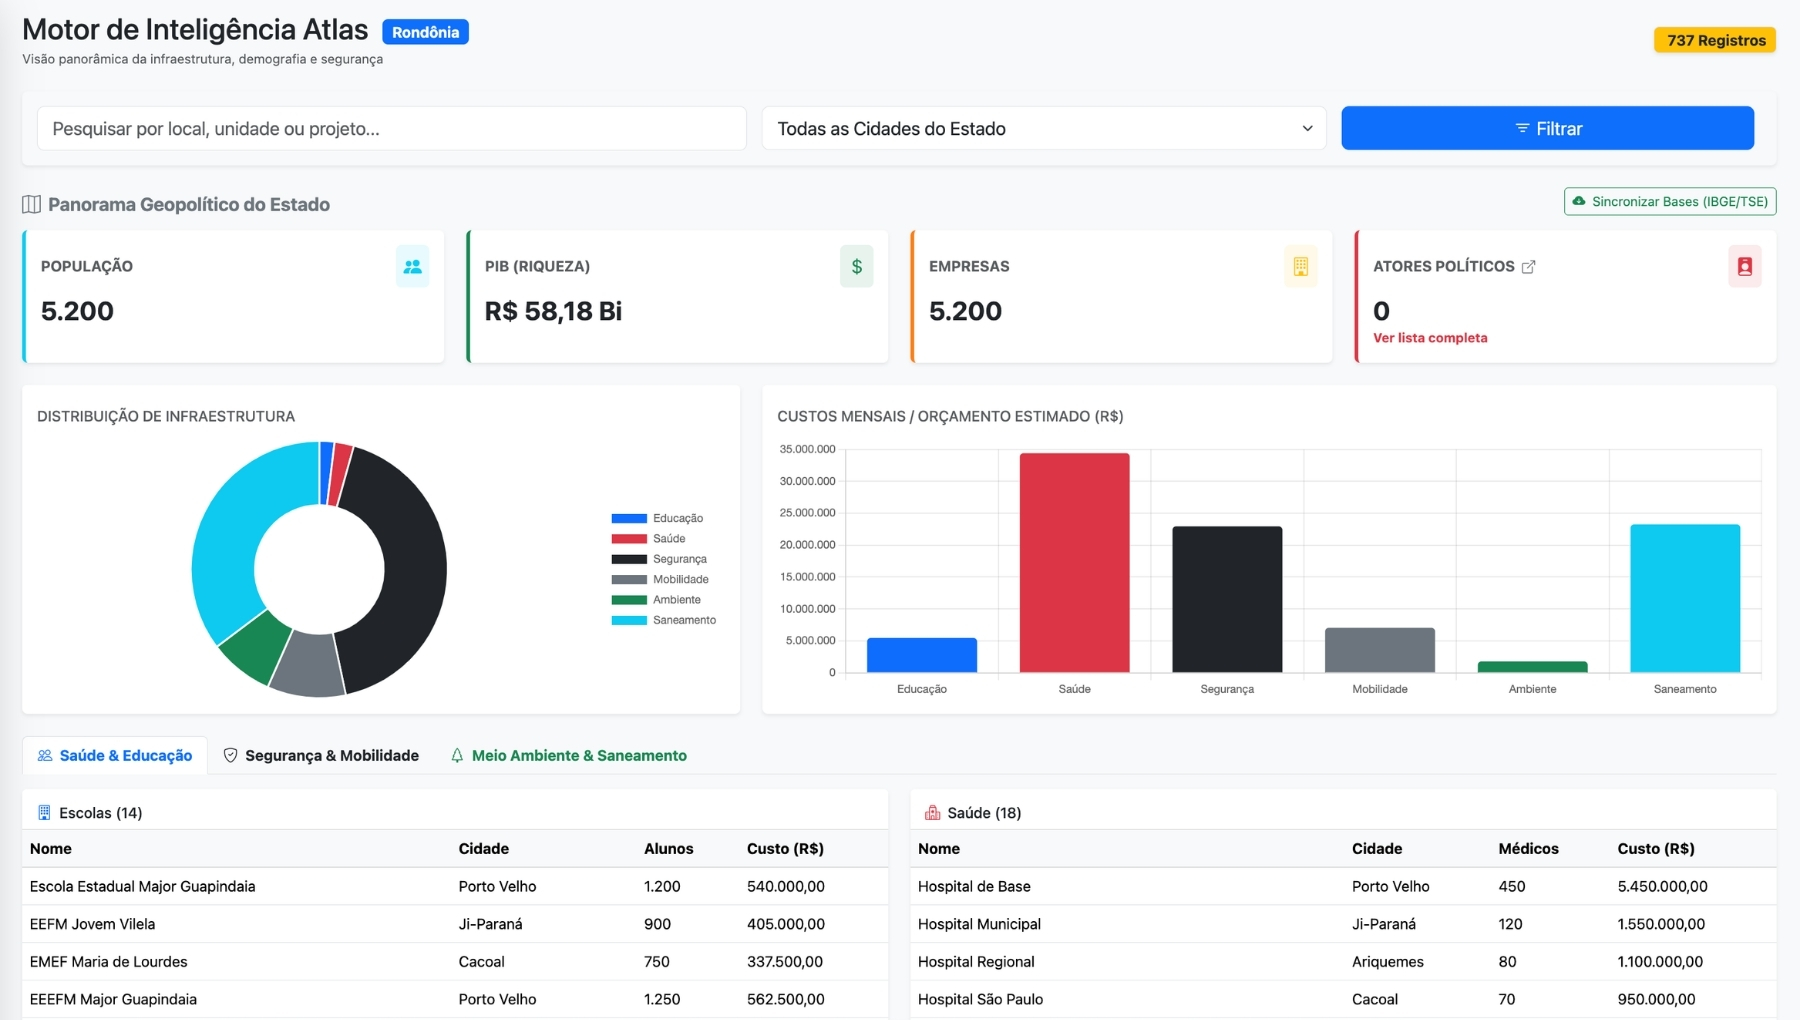The height and width of the screenshot is (1020, 1800).
Task: Select EMEF Maria de Lourdes row
Action: click(x=455, y=962)
